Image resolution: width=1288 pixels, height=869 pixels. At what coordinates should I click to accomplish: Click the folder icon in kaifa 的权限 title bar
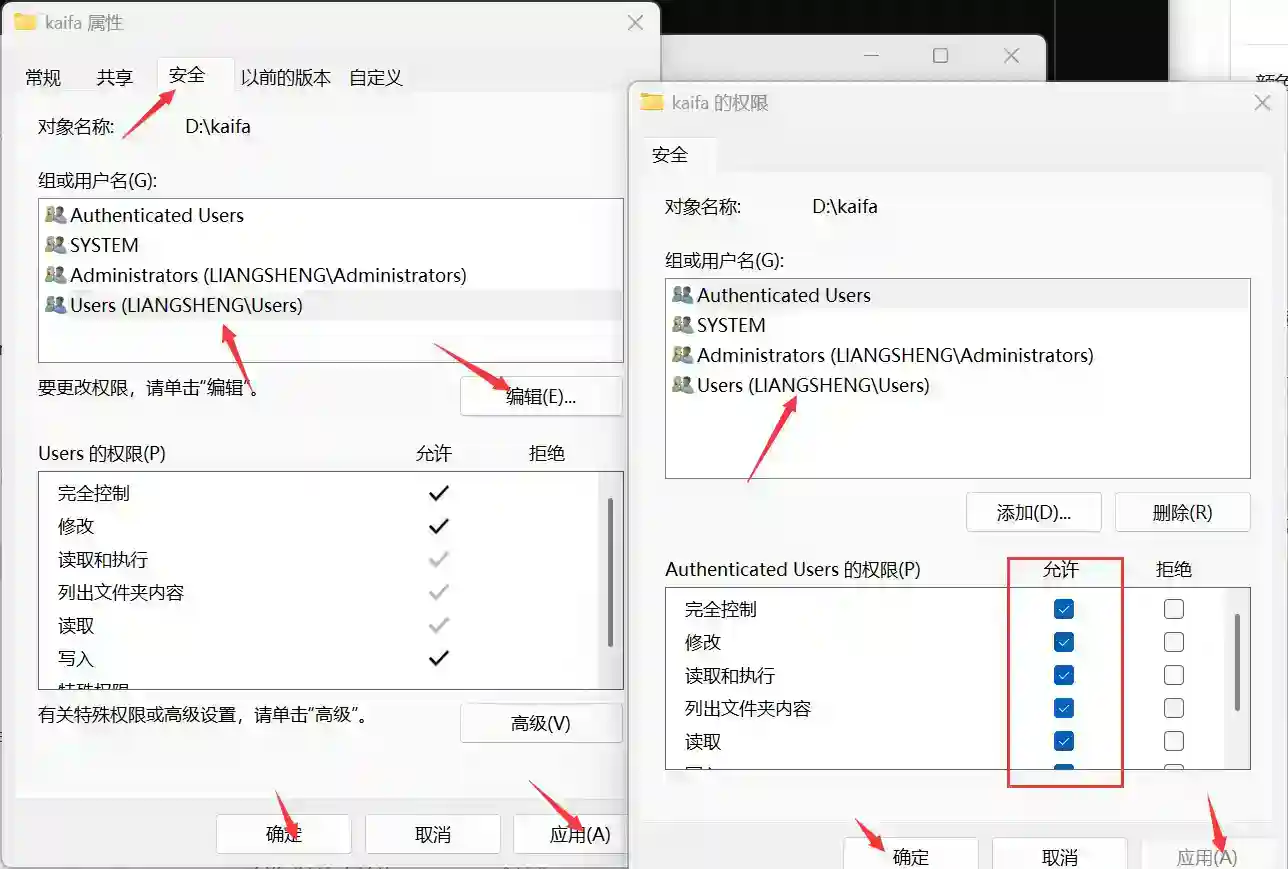652,102
